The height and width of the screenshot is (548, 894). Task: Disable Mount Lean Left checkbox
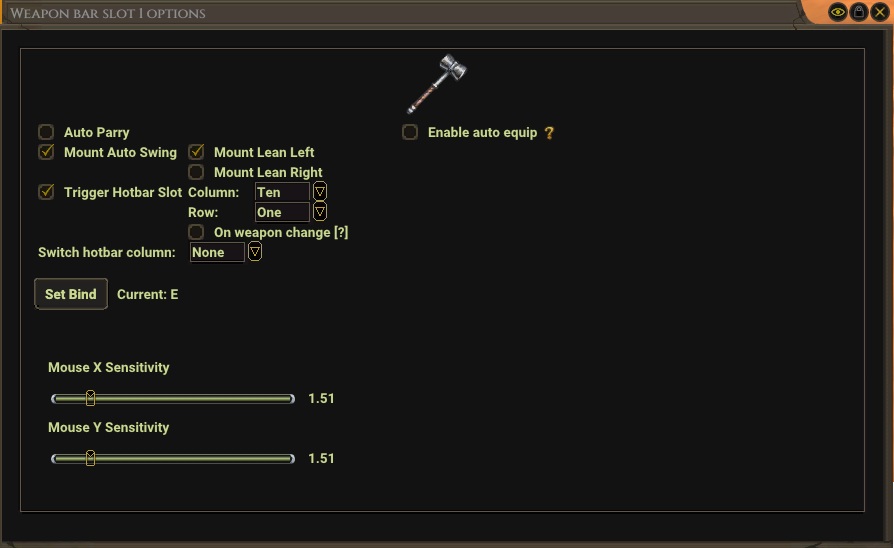point(196,152)
